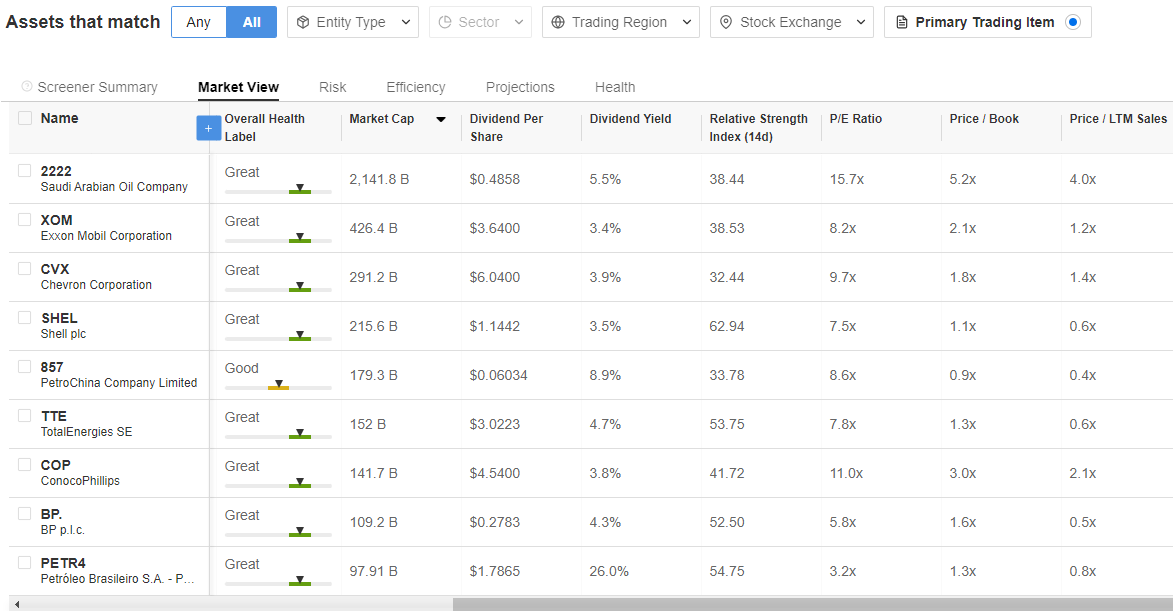Click the 11.0x P/E ratio cell
1173x611 pixels.
[x=846, y=473]
